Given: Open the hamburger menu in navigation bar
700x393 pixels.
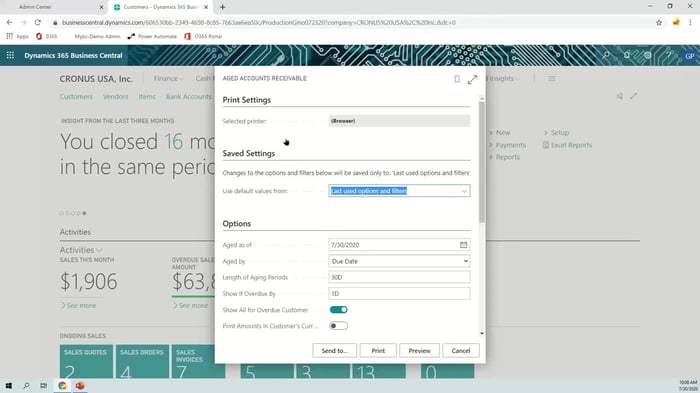Looking at the screenshot, I should [552, 79].
